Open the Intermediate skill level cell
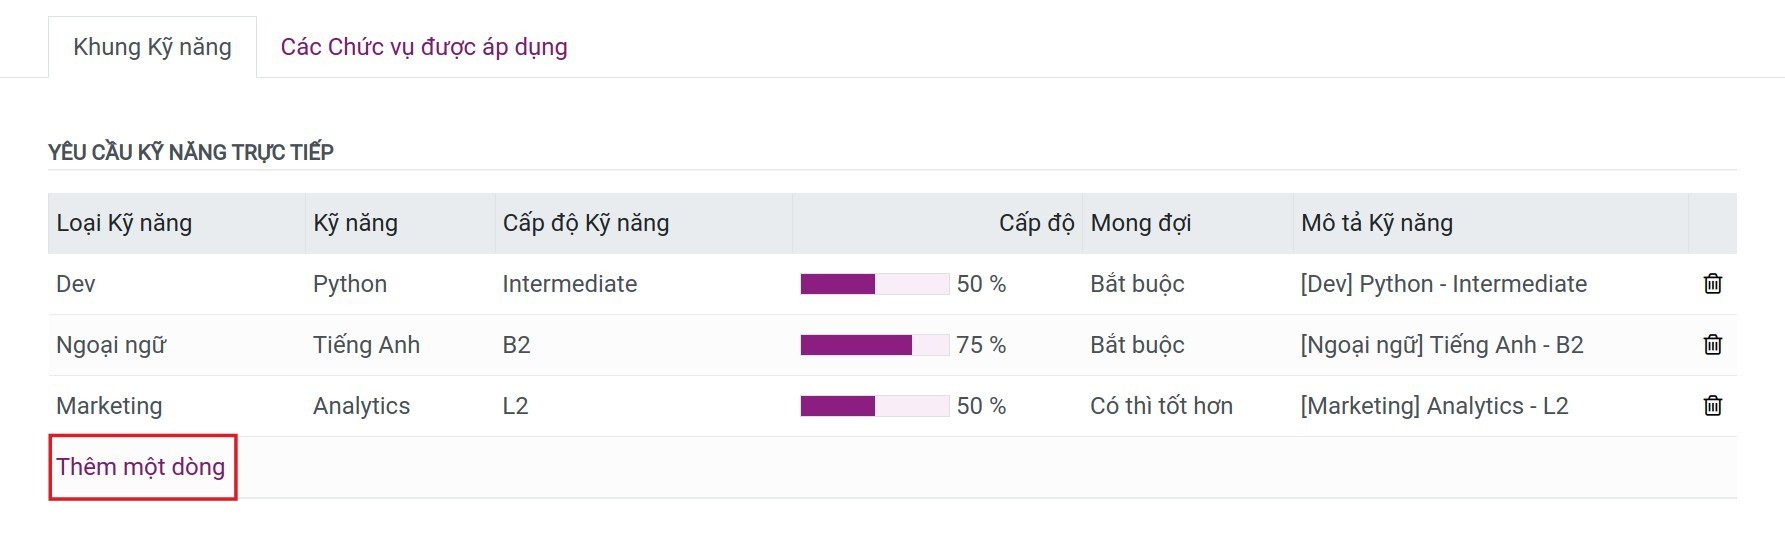1785x543 pixels. click(570, 284)
